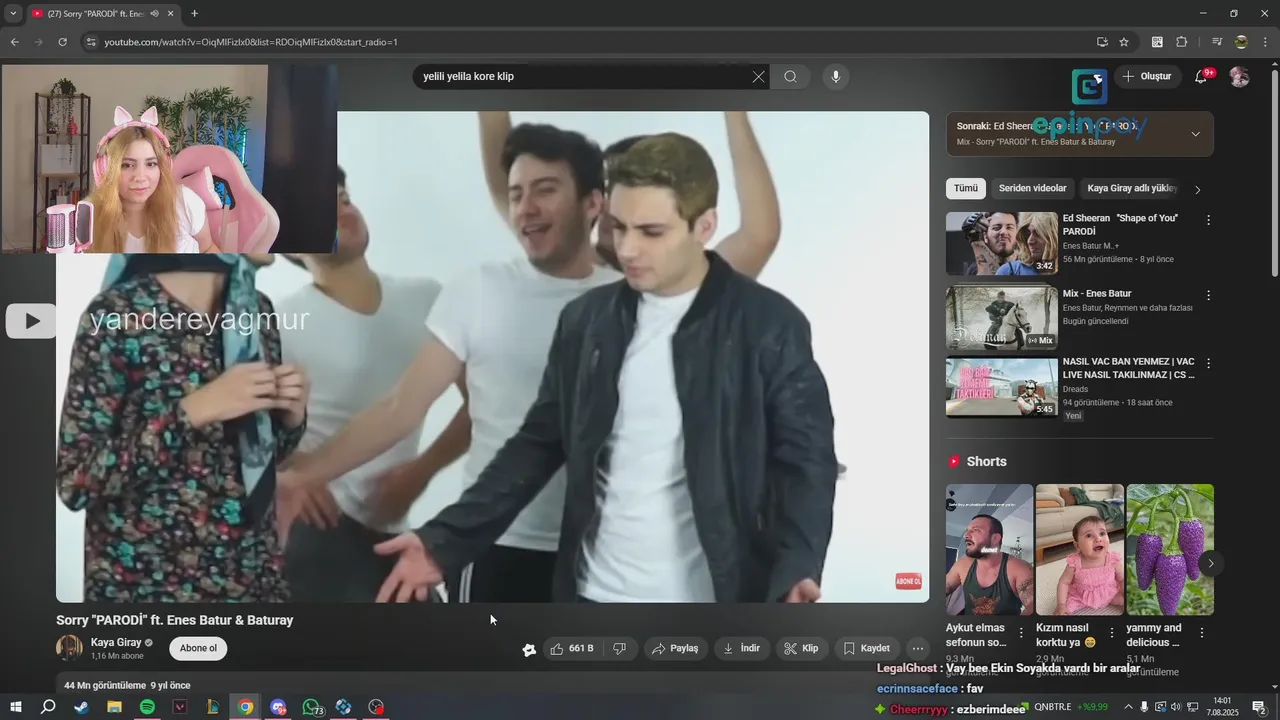Reload the page
Image resolution: width=1280 pixels, height=720 pixels.
click(62, 42)
